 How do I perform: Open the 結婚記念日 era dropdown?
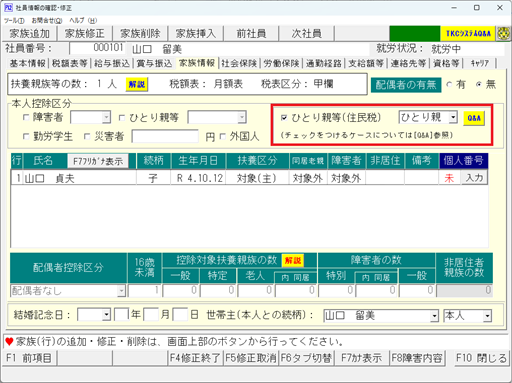pyautogui.click(x=106, y=315)
